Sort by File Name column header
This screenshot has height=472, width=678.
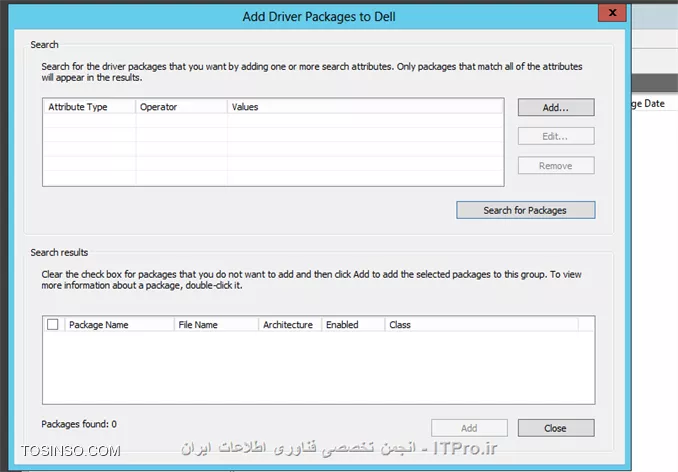216,325
